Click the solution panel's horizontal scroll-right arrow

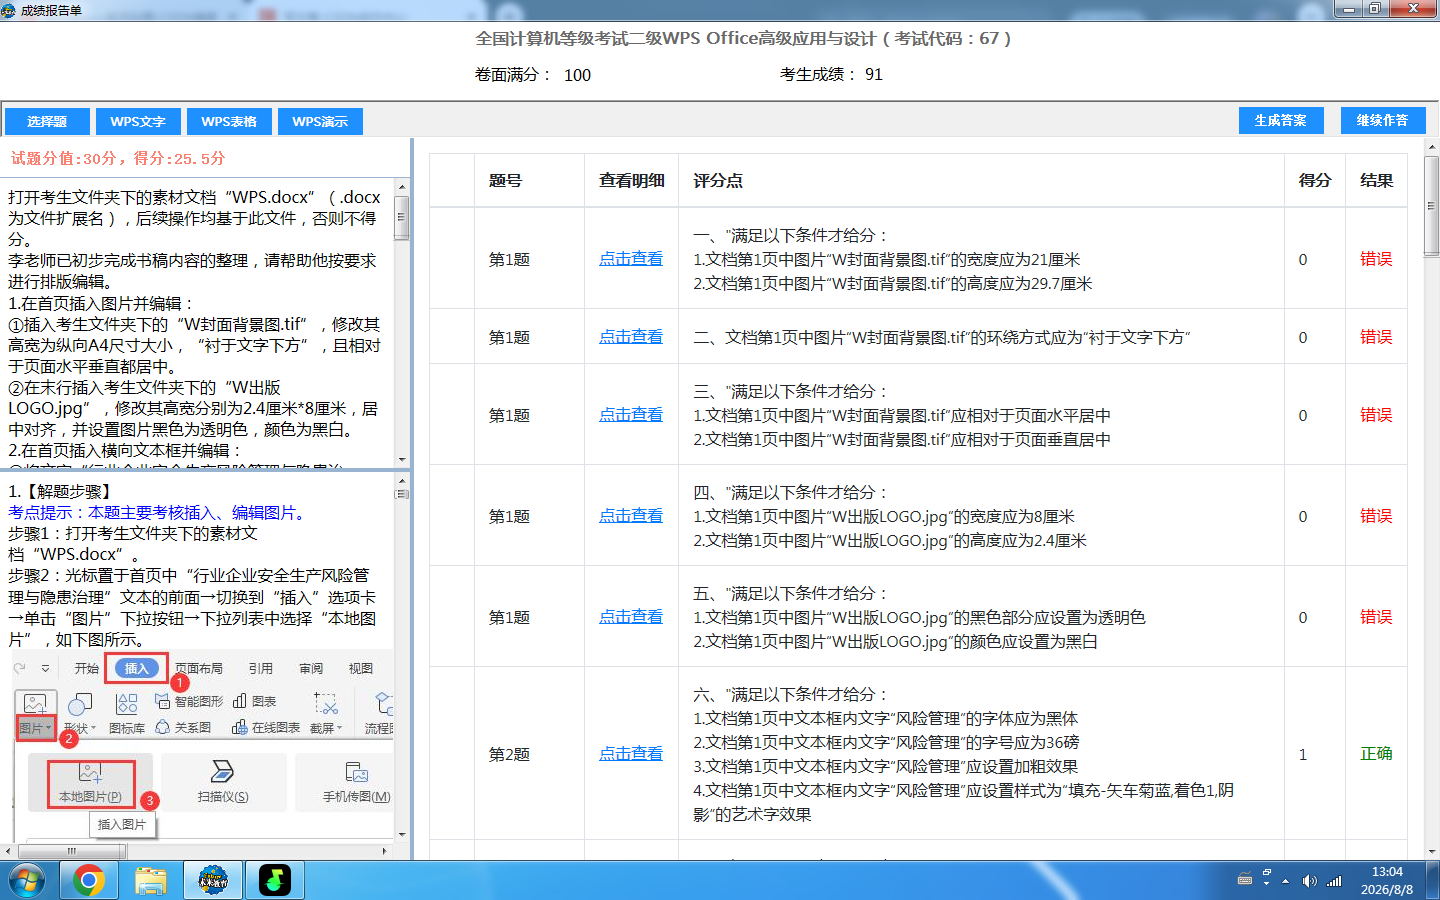pos(385,851)
